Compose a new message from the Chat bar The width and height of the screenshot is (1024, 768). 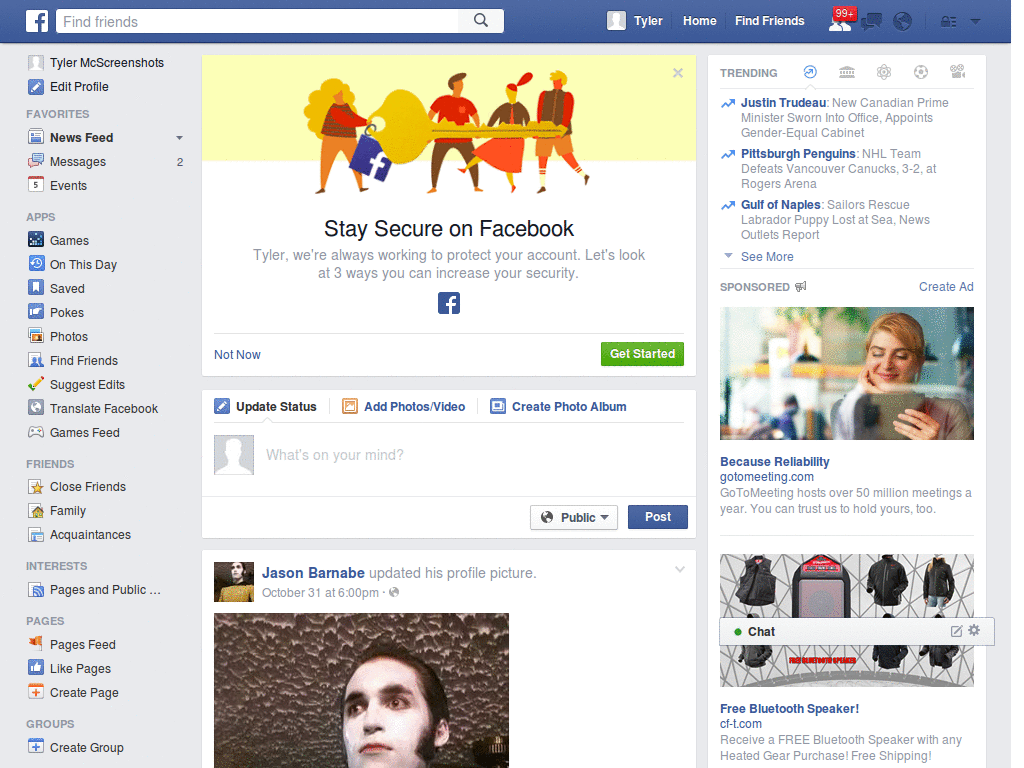tap(958, 631)
